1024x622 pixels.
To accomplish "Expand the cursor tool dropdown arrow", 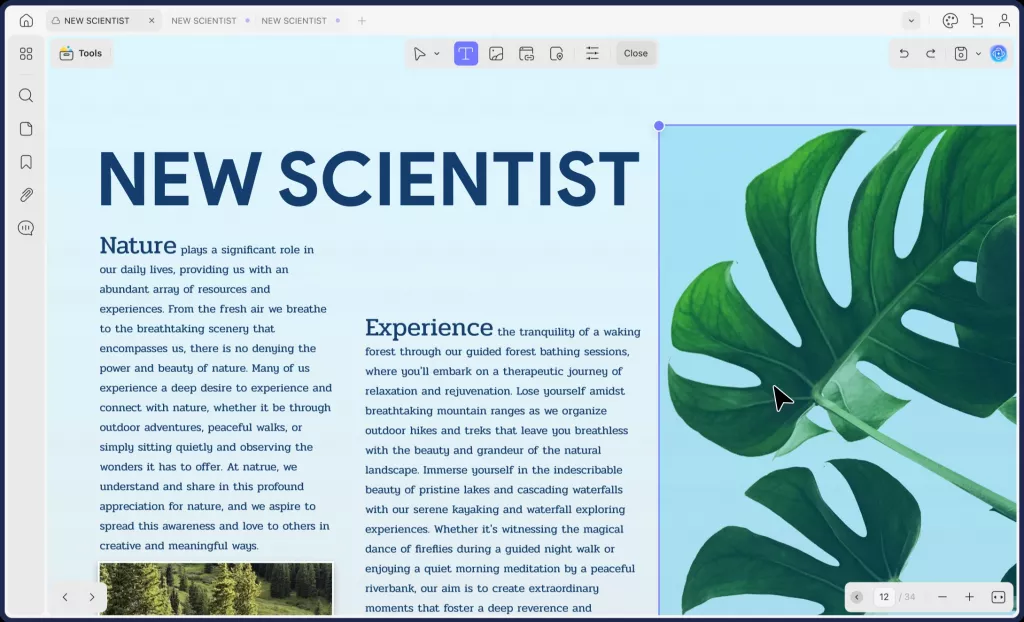I will 437,54.
